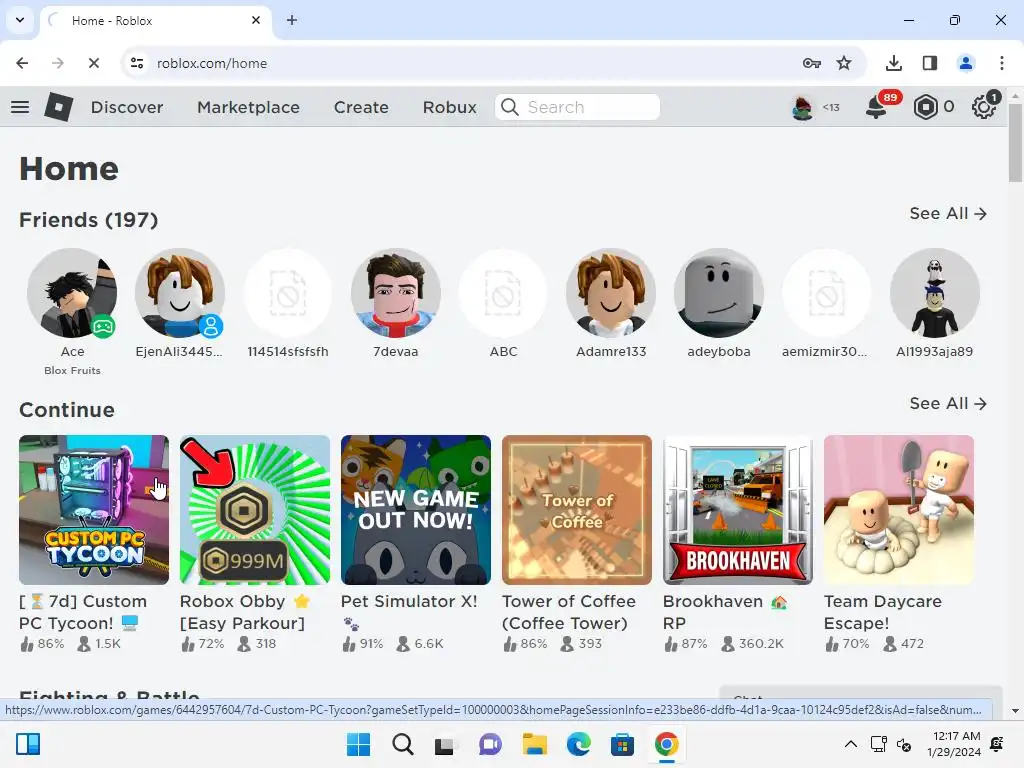Viewport: 1024px width, 768px height.
Task: Open the Robux balance icon
Action: coord(925,107)
